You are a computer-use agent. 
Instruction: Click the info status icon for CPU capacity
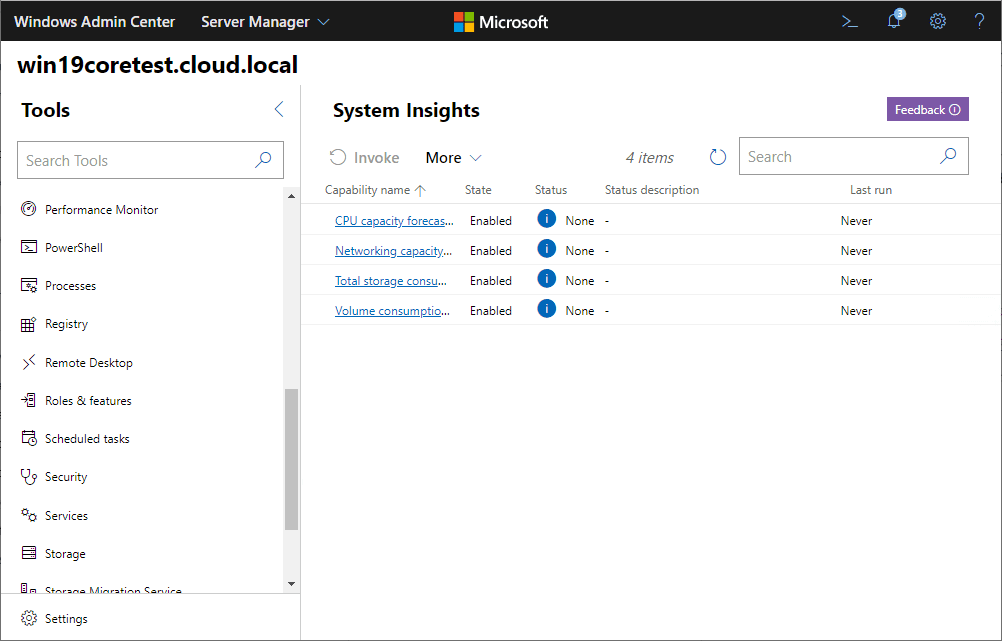click(x=546, y=219)
